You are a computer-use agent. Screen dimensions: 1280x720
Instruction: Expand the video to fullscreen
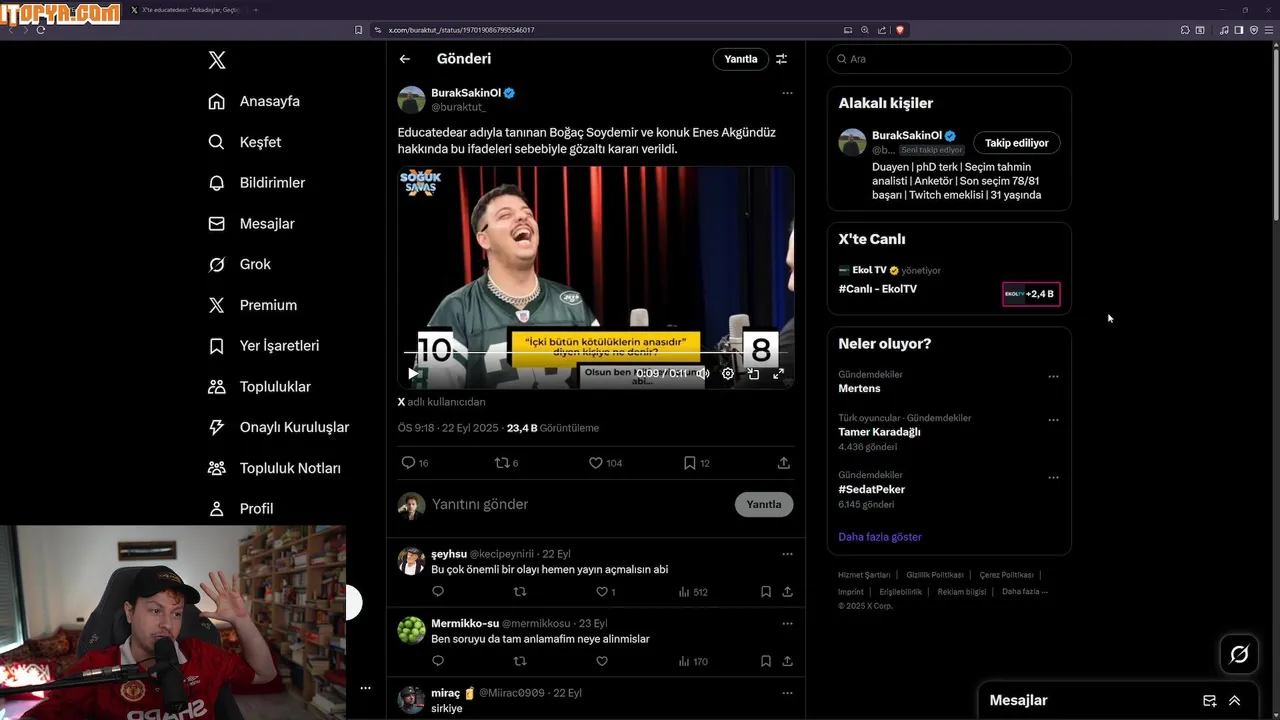(778, 373)
